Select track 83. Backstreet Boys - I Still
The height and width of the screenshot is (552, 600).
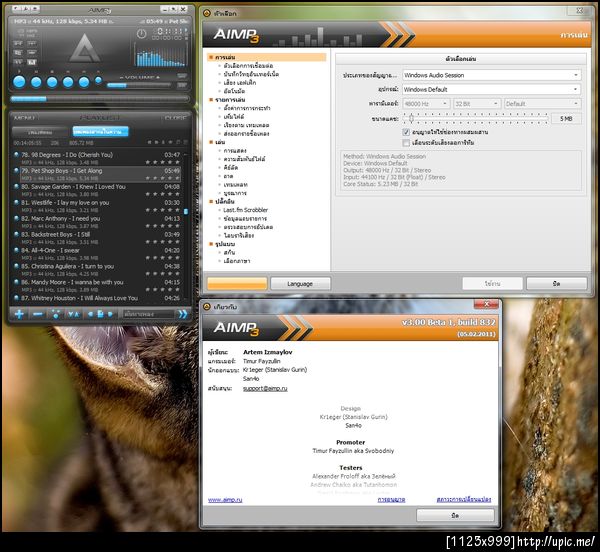click(x=100, y=238)
